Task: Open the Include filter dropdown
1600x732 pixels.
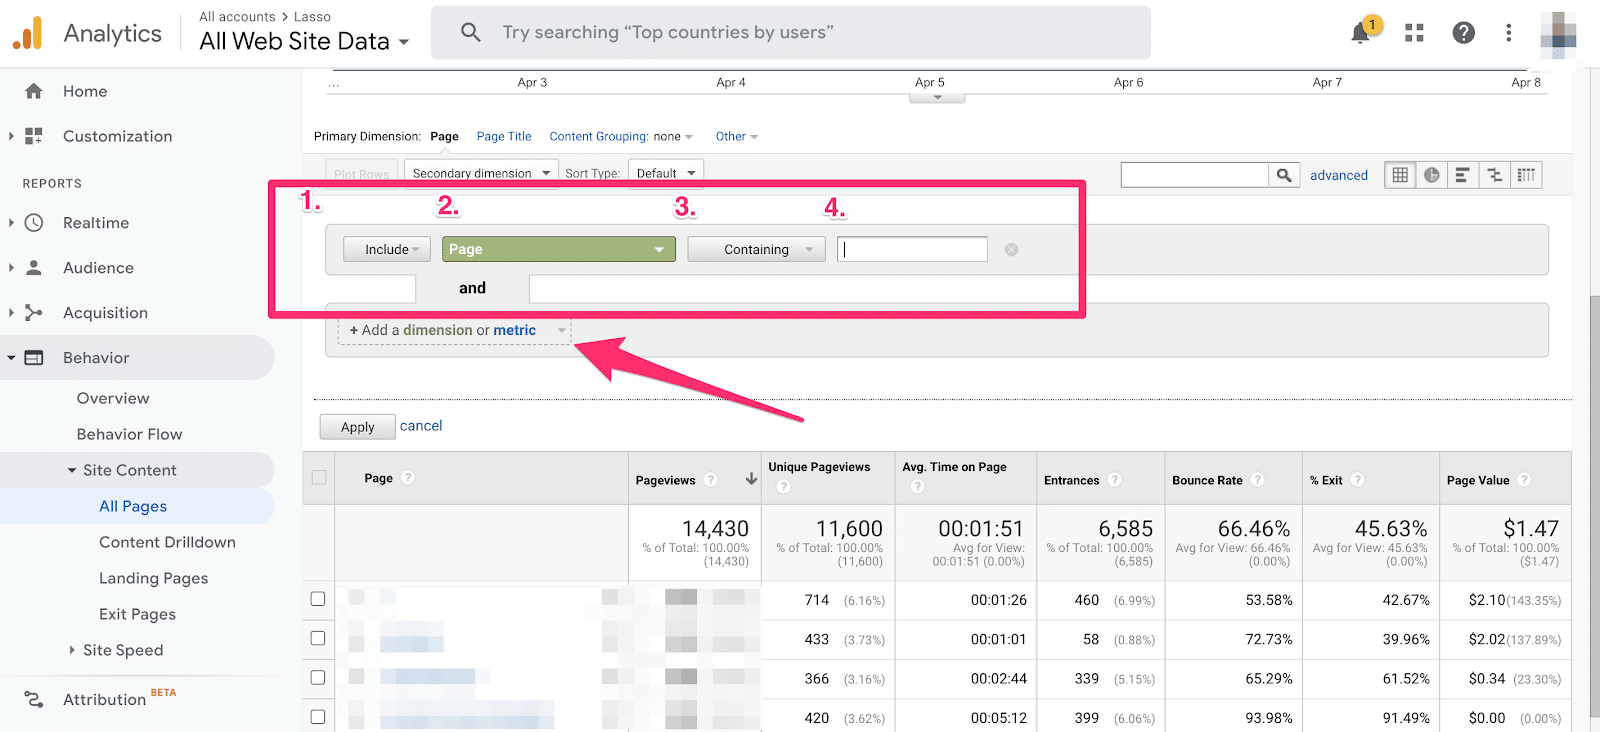Action: 387,249
